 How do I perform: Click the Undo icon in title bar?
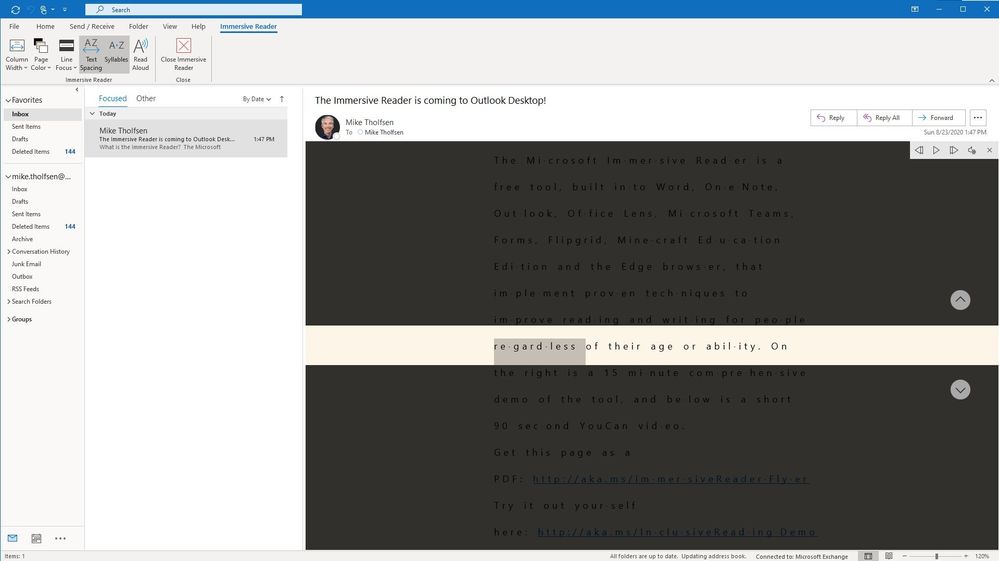tap(29, 10)
